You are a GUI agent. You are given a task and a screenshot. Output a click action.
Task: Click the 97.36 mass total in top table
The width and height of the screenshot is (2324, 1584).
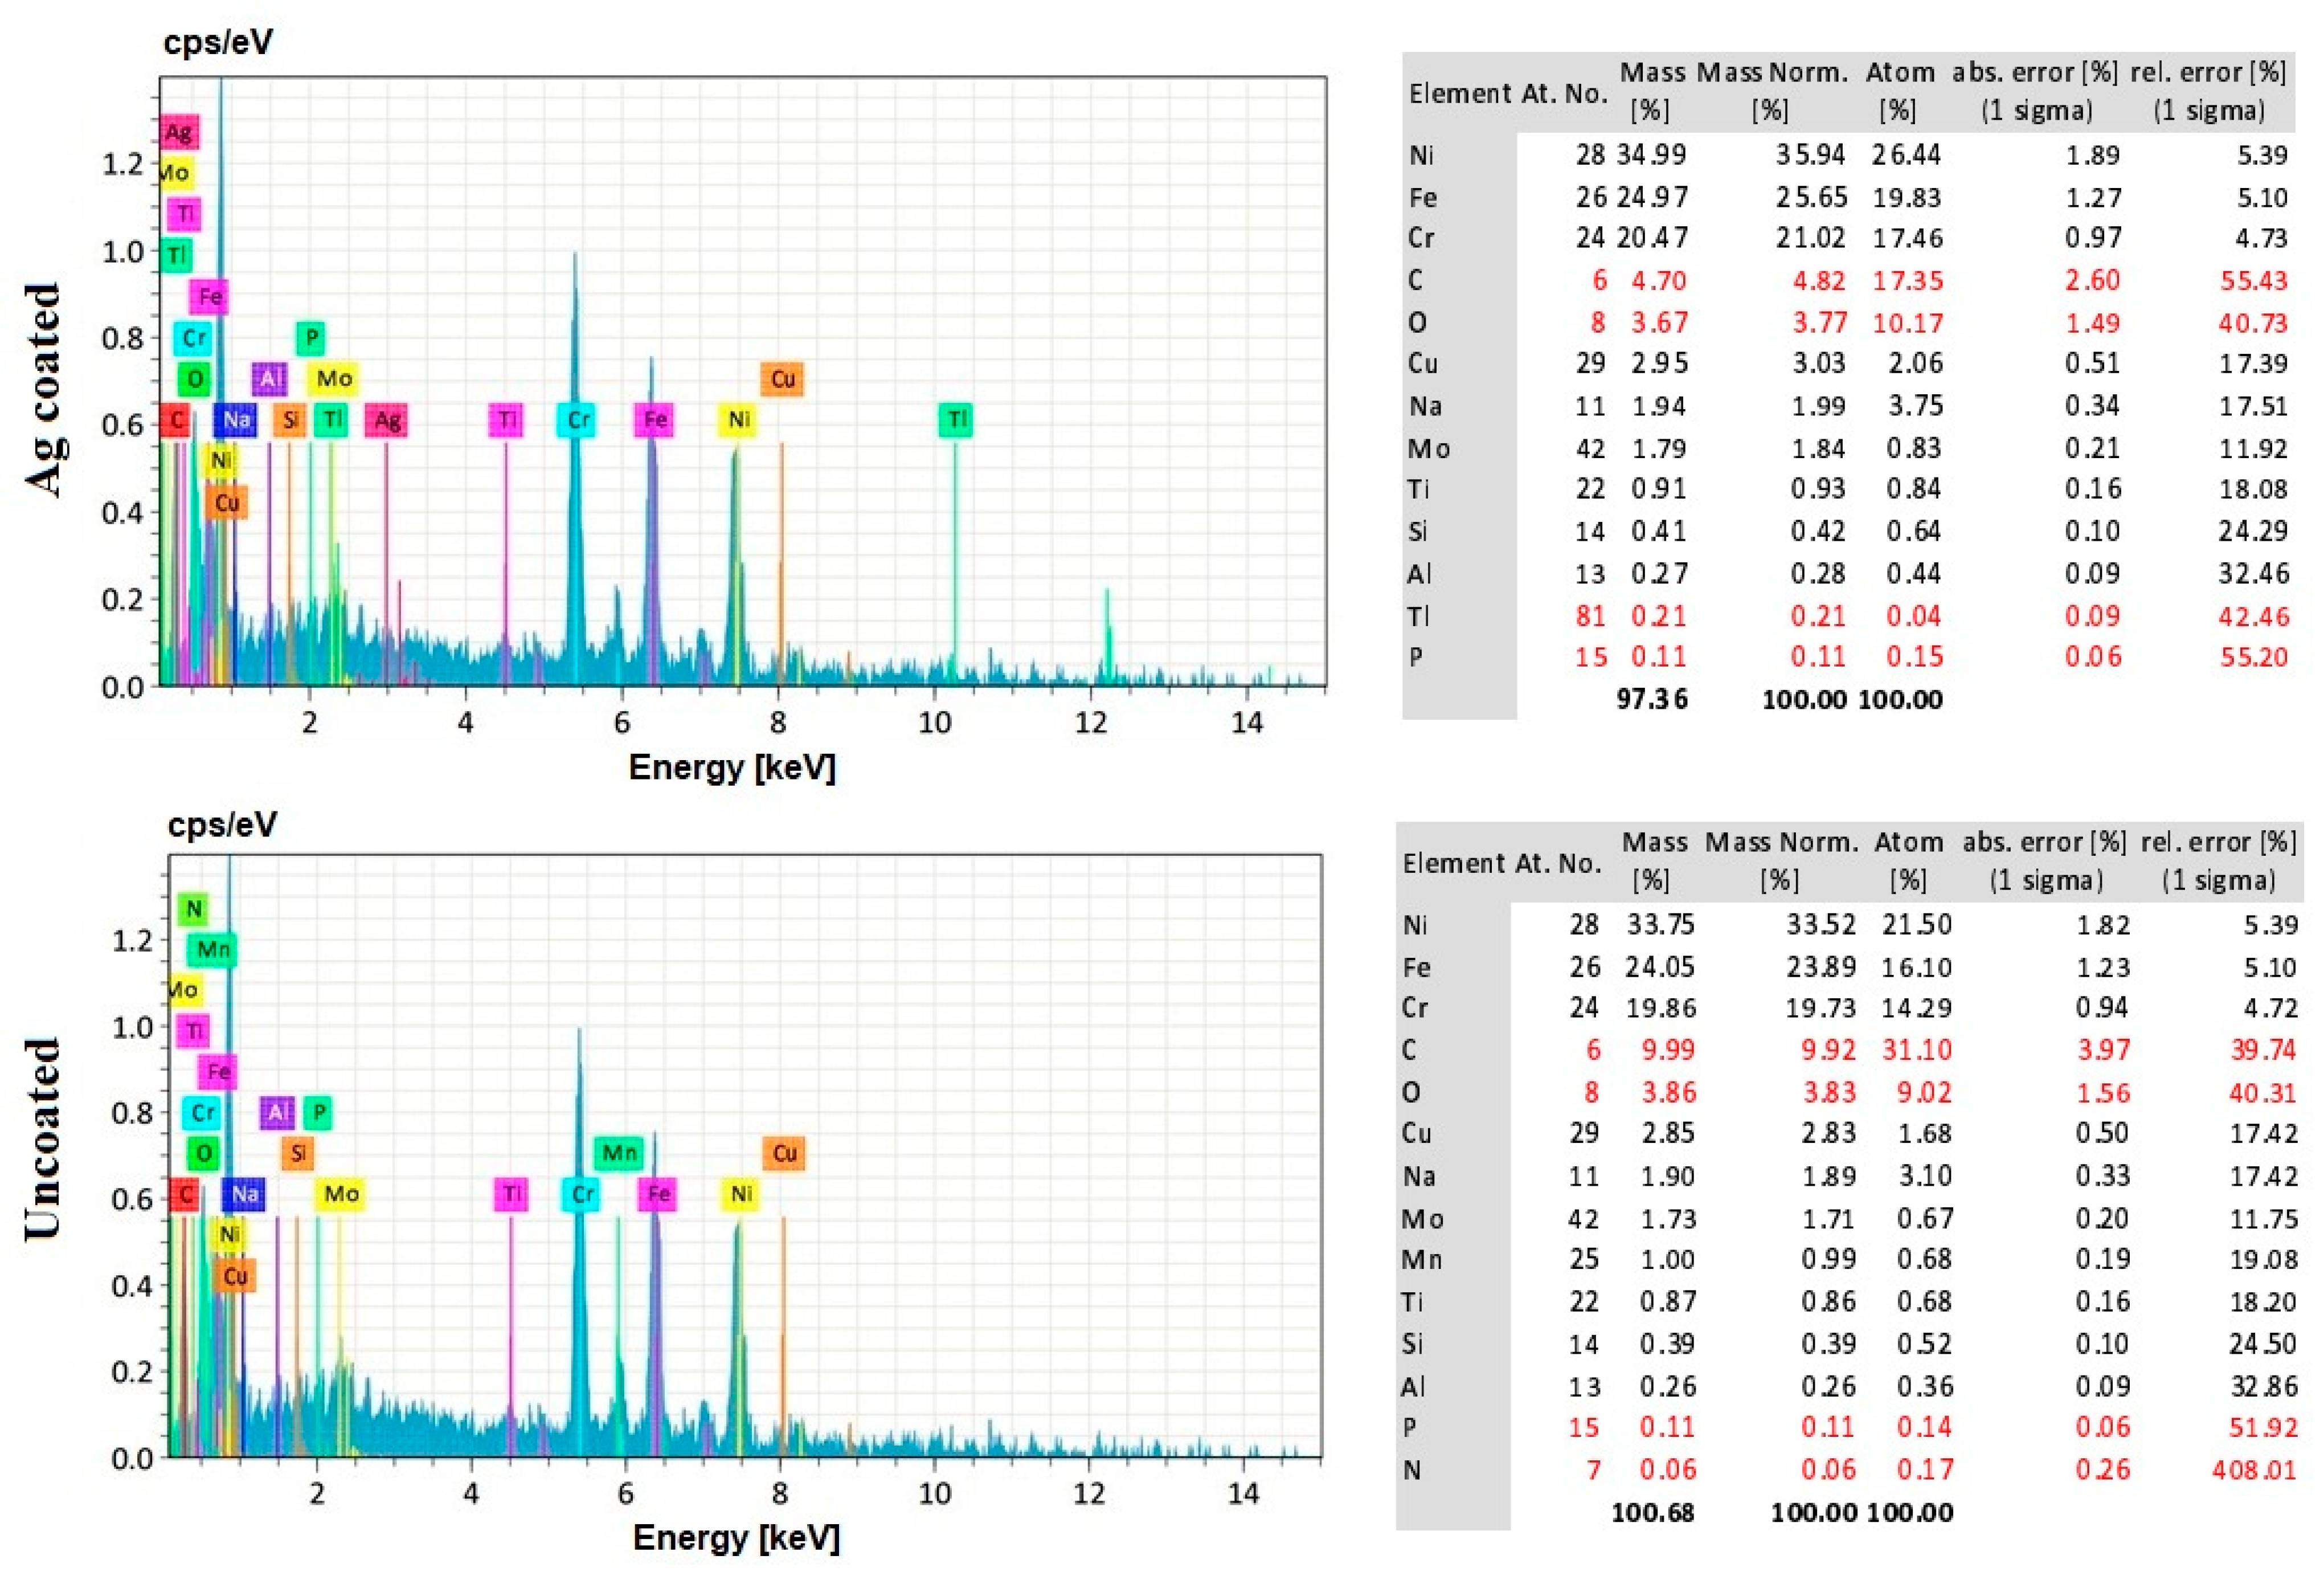click(x=1652, y=699)
